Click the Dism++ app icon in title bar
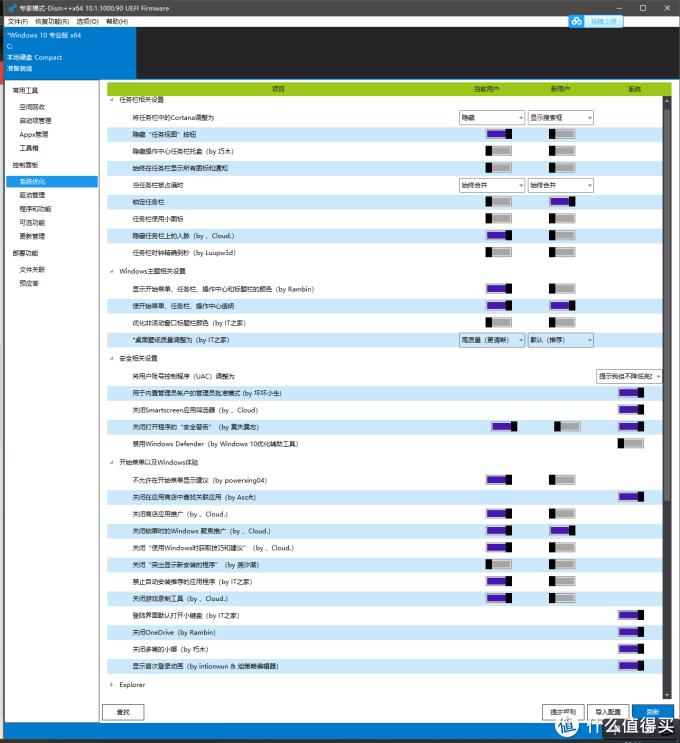 (x=12, y=8)
